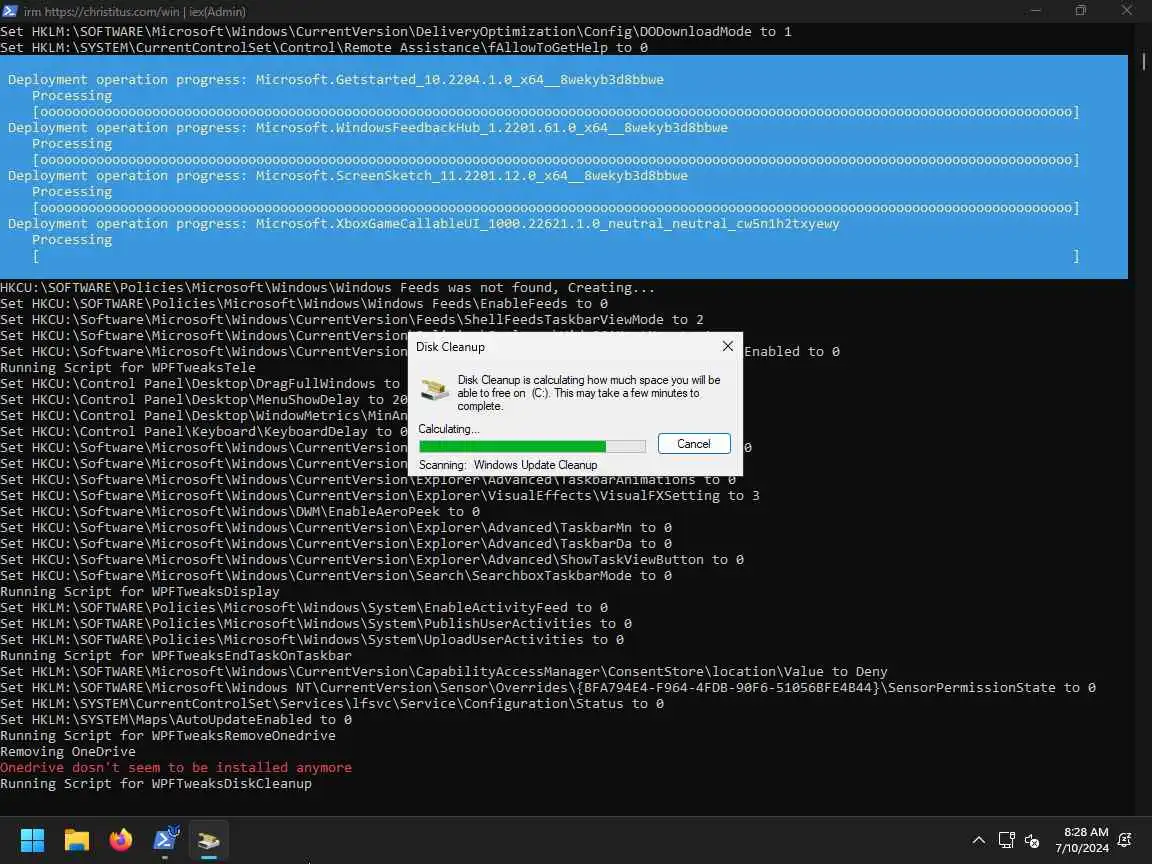Click the TaskbarMn registry line

pyautogui.click(x=336, y=528)
